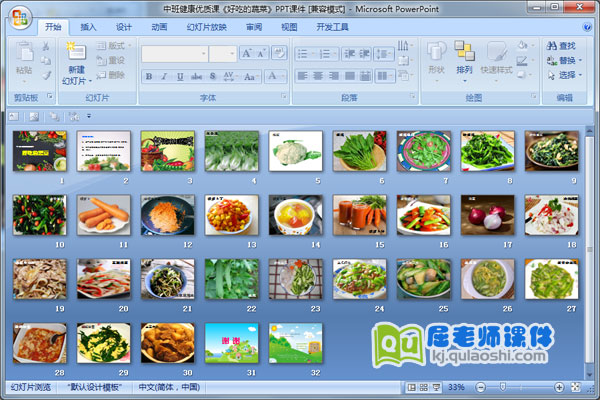Click the zoom slider handle

click(504, 387)
